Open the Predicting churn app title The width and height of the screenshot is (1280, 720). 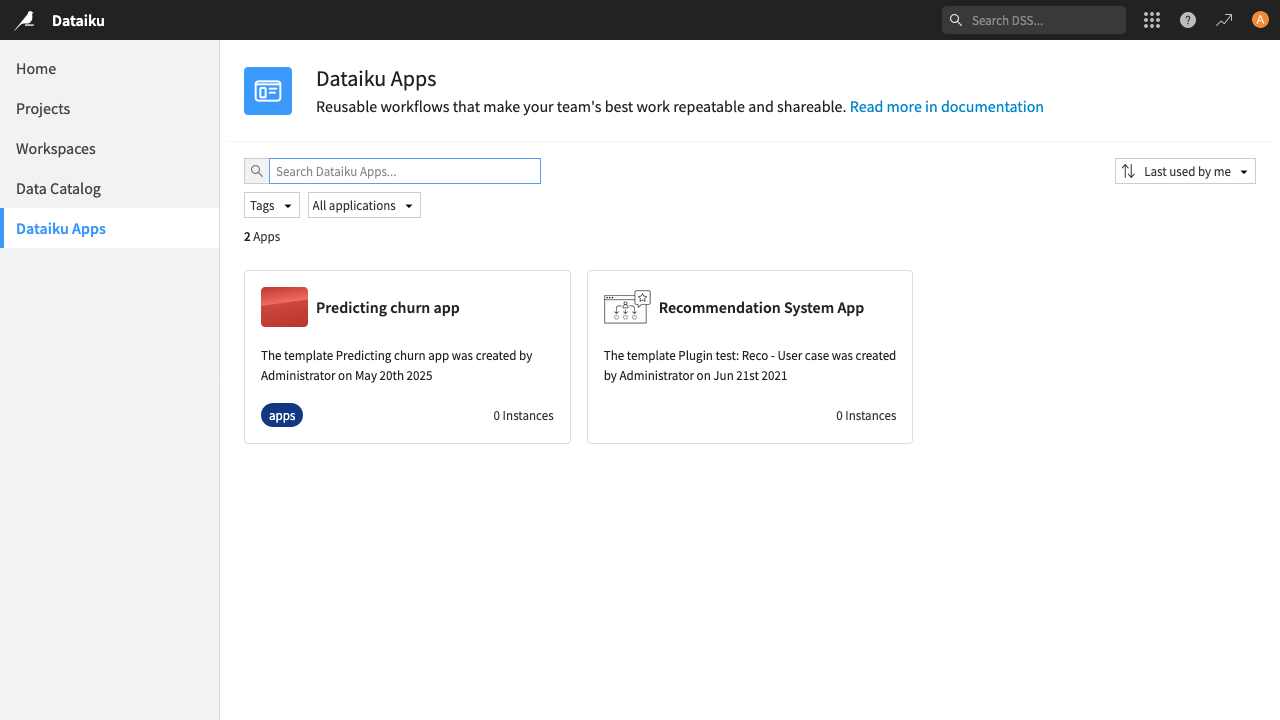pos(388,308)
